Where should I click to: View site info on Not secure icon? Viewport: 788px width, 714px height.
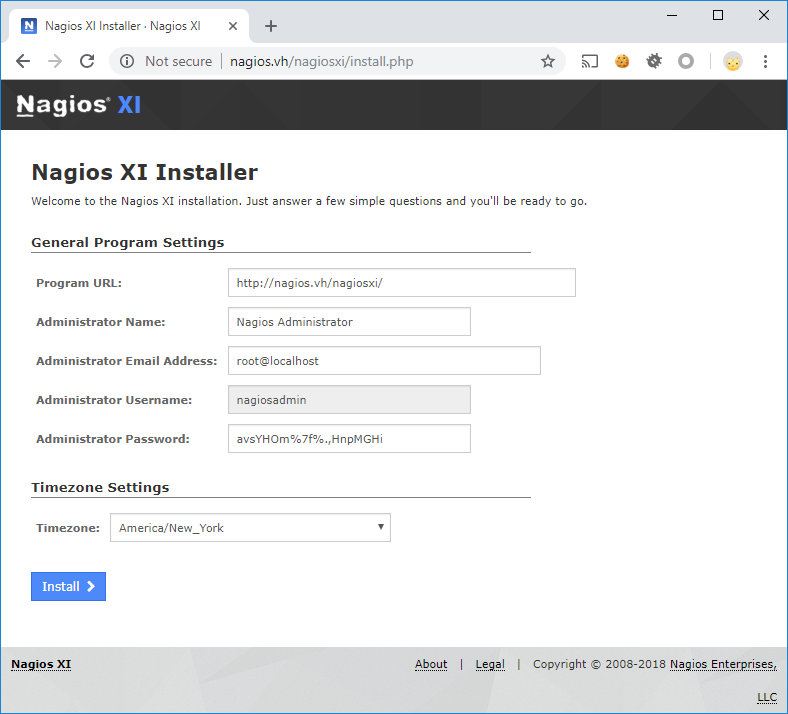pyautogui.click(x=127, y=61)
